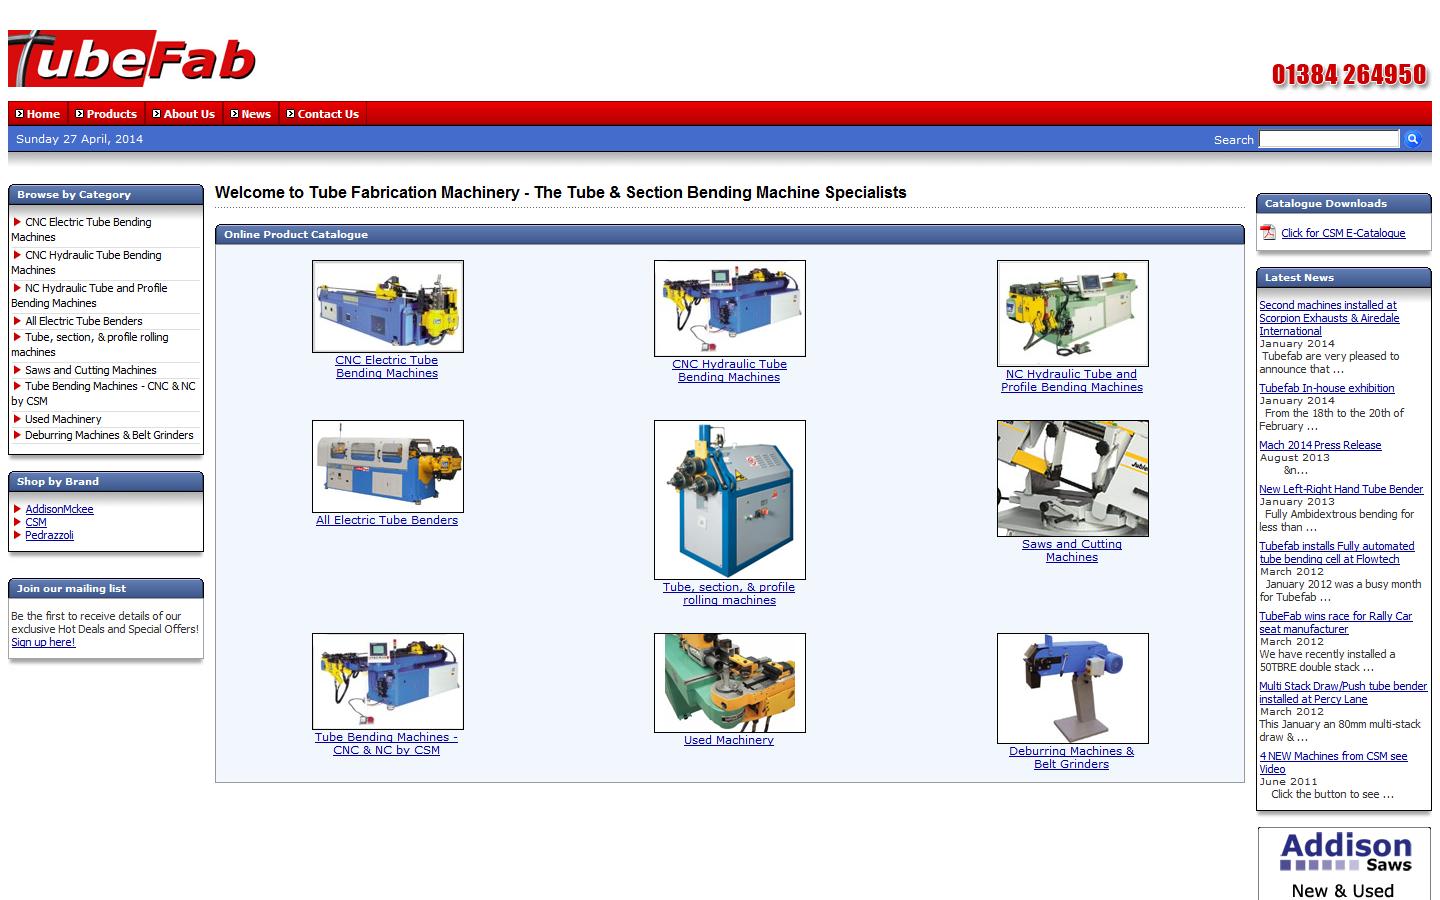This screenshot has height=900, width=1440.
Task: Follow the 'Sign up here!' mailing list link
Action: [x=43, y=642]
